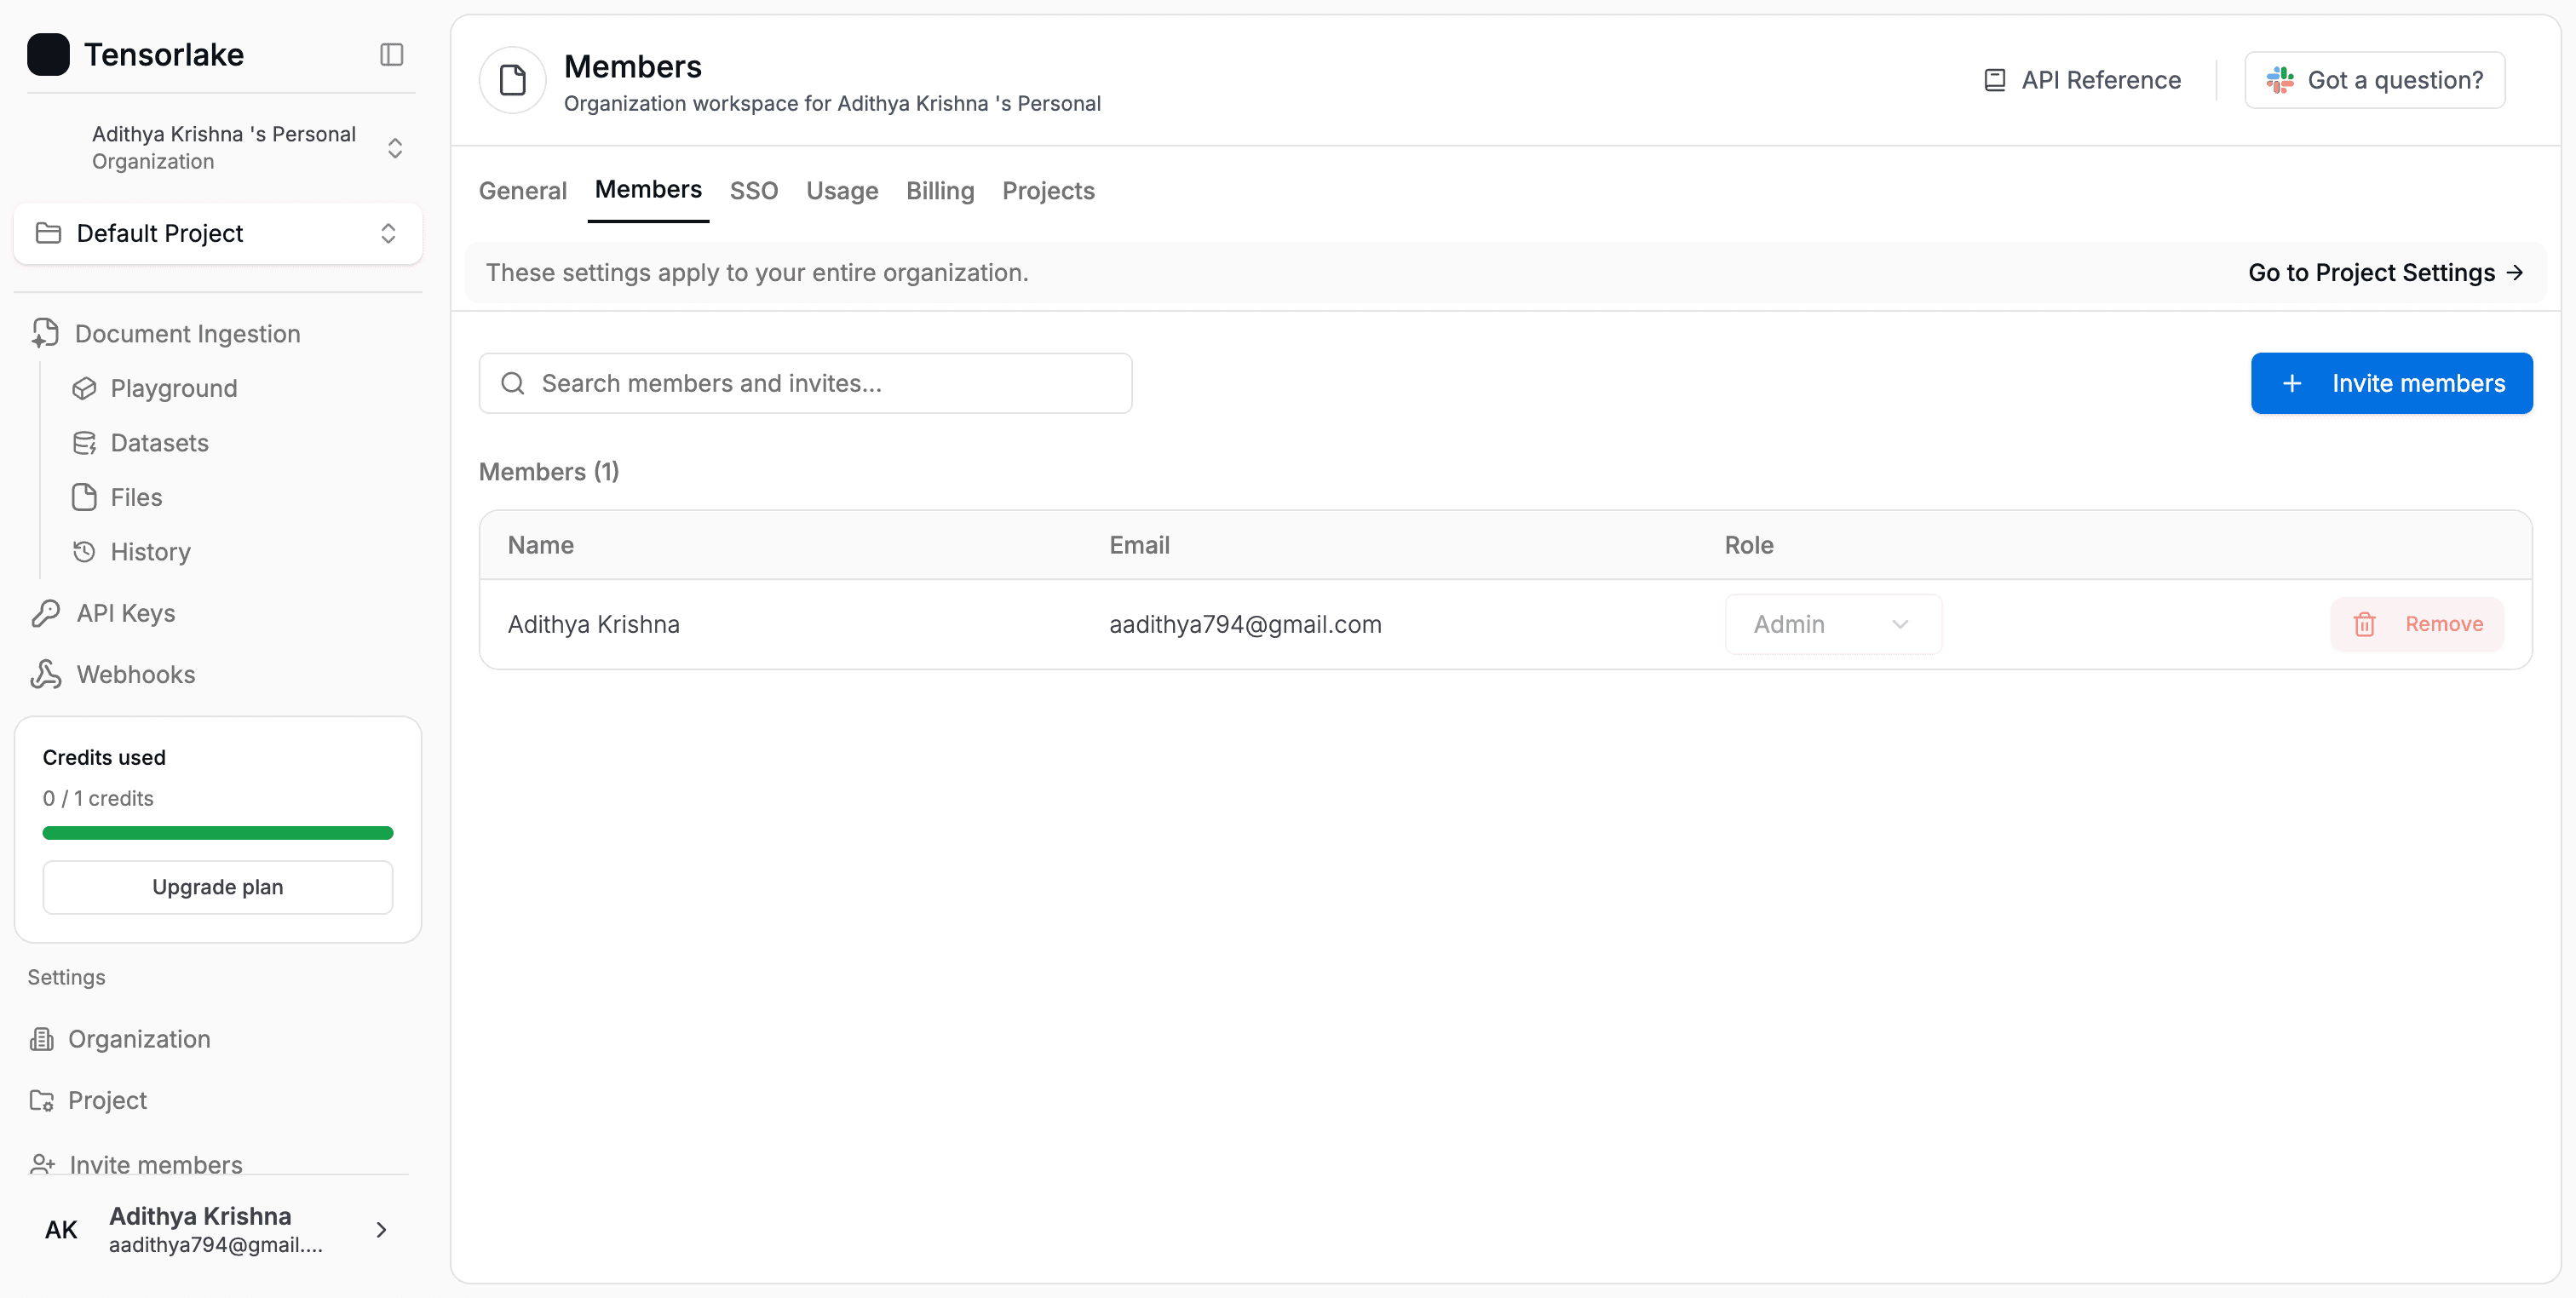The image size is (2576, 1298).
Task: Open the Admin role dropdown
Action: click(1833, 624)
